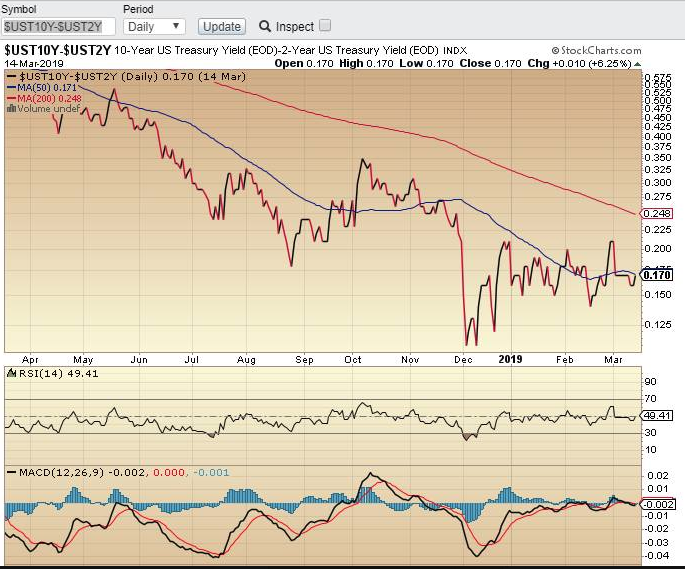Click the 14-Mar-2019 date text

(34, 63)
